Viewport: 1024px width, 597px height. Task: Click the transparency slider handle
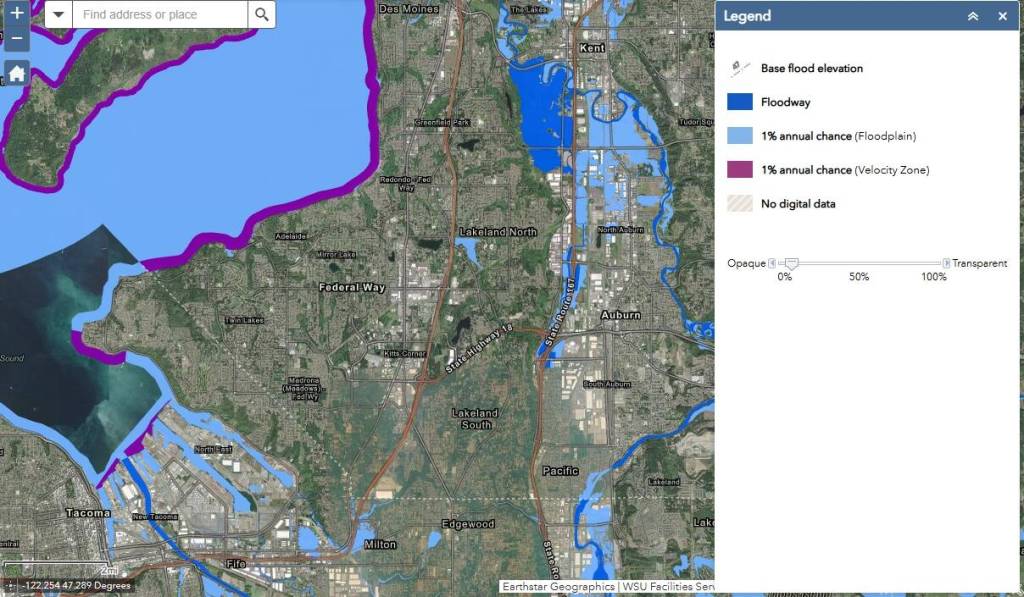(x=791, y=263)
